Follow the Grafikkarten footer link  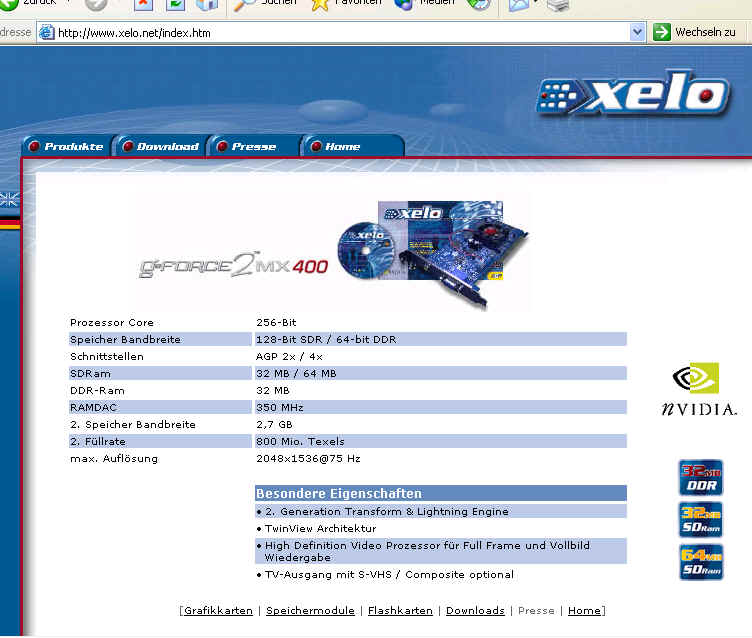pos(218,611)
